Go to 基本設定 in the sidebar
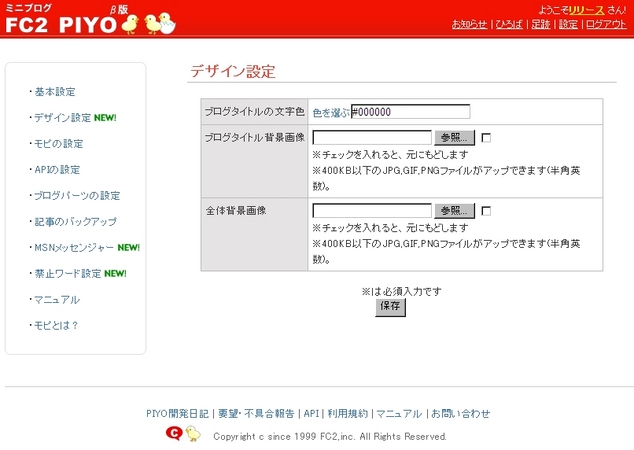The image size is (634, 450). [55, 92]
